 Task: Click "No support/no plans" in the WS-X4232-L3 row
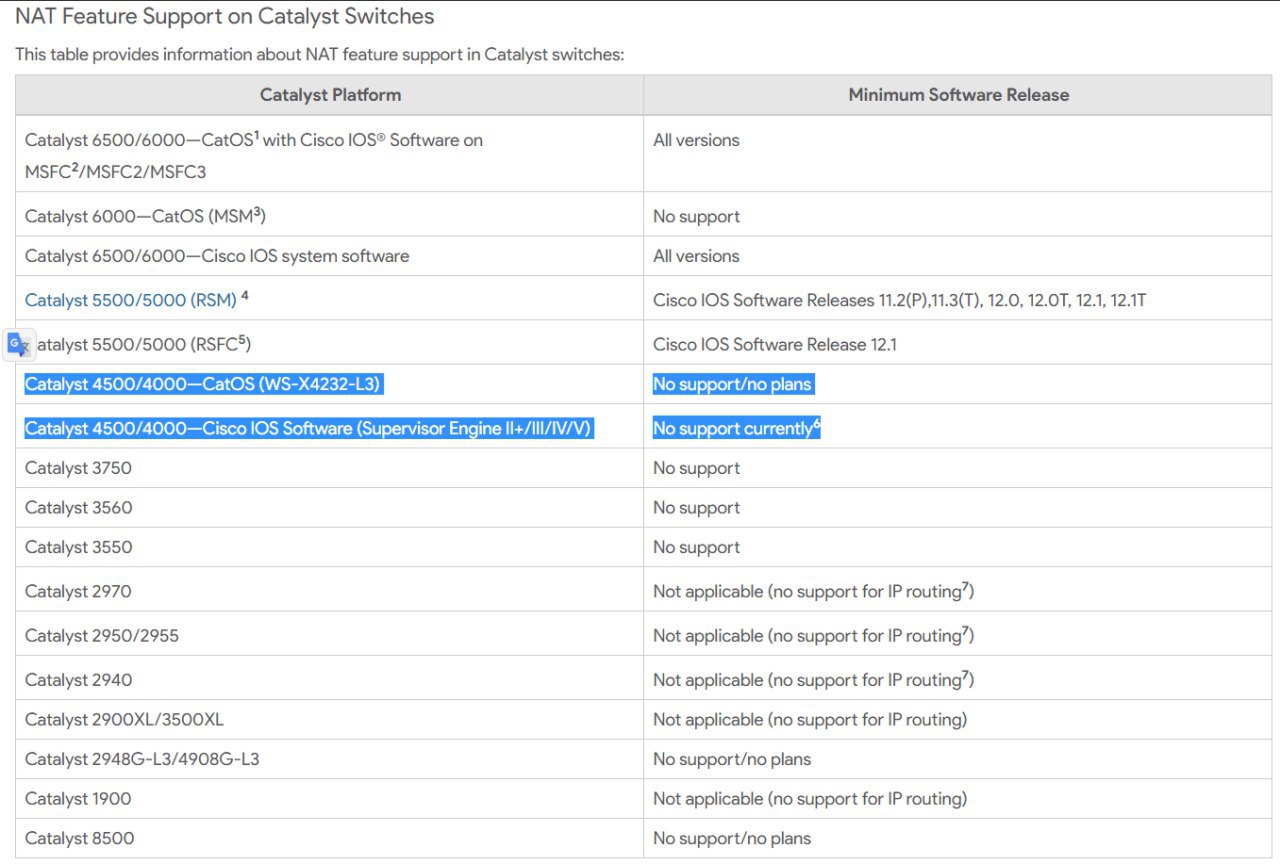coord(732,384)
